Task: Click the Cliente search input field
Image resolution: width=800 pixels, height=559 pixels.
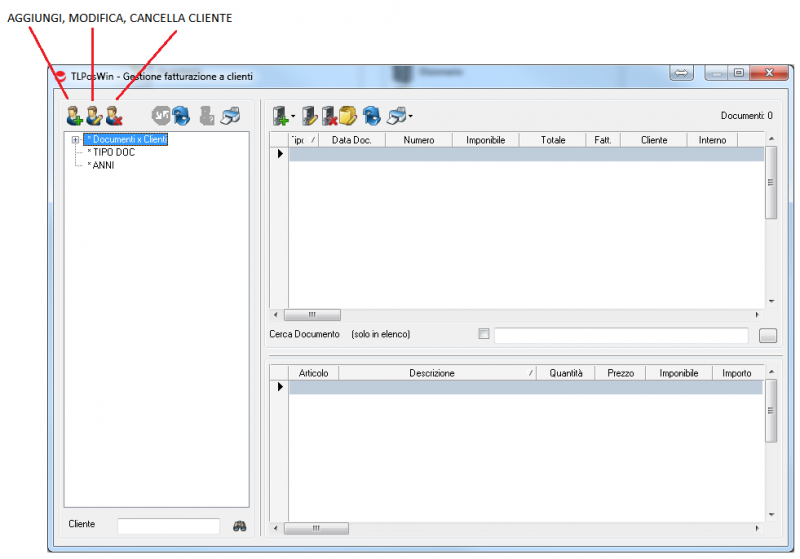Action: (168, 525)
